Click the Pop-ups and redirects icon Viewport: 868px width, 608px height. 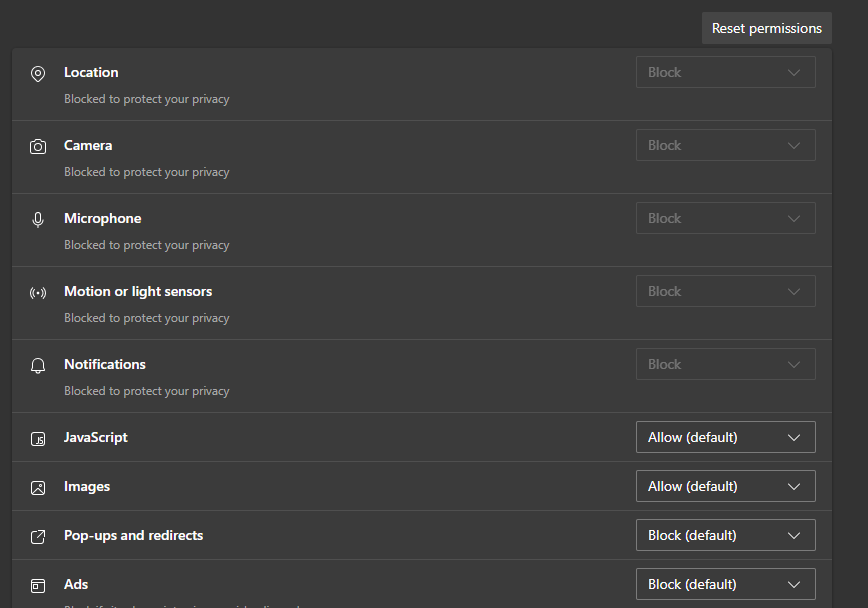[x=38, y=536]
